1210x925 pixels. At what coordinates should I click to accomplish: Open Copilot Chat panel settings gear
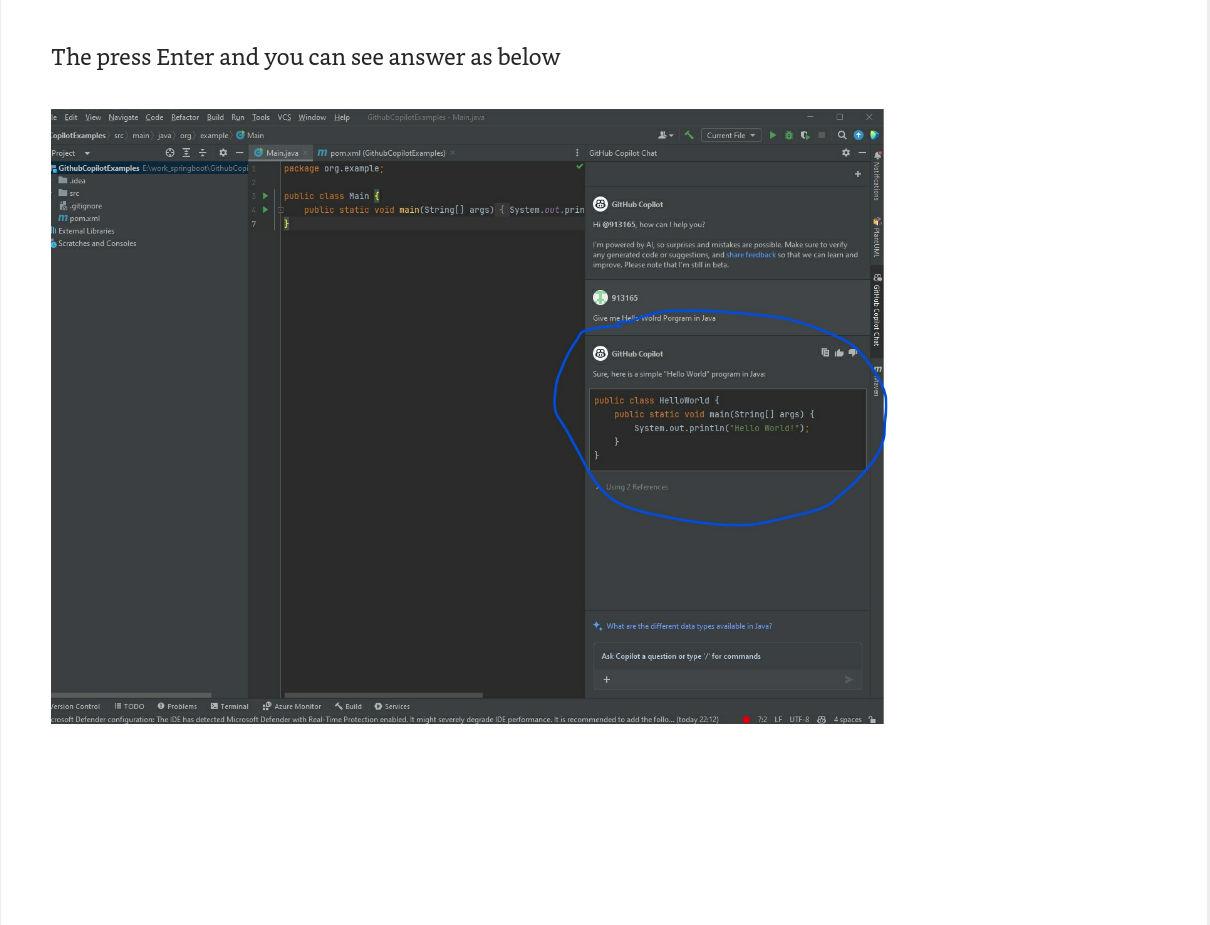click(846, 153)
